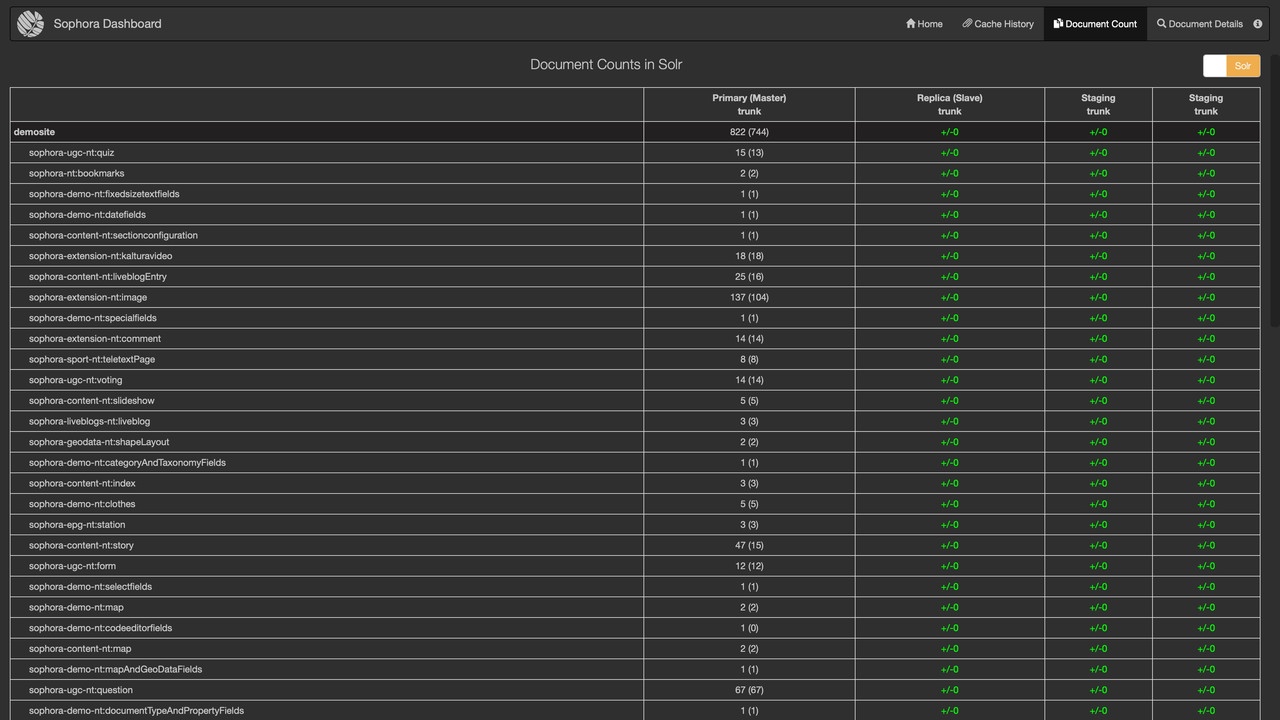Click the green +/-0 in demosite Replica column
Viewport: 1280px width, 720px height.
(948, 131)
